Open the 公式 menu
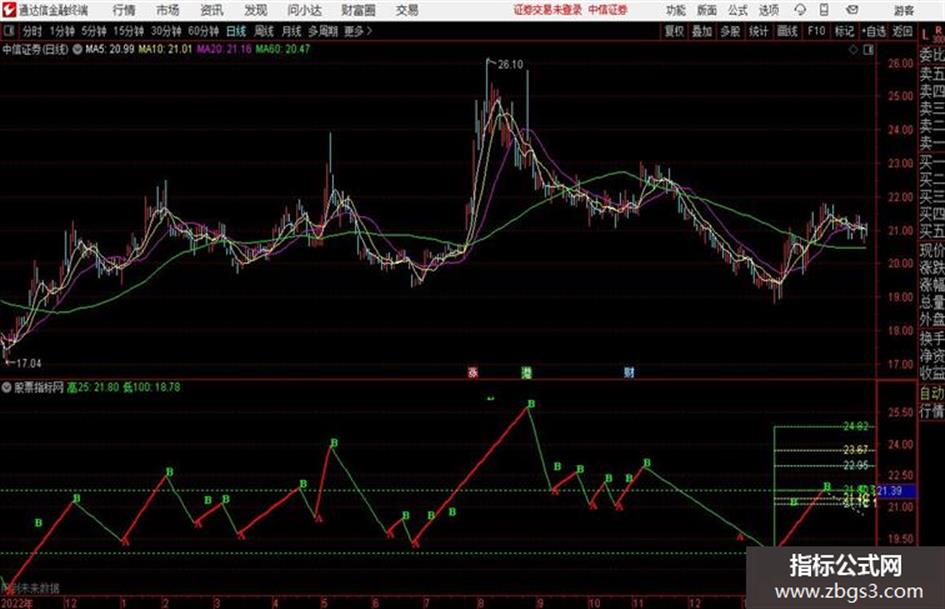945x609 pixels. [738, 10]
